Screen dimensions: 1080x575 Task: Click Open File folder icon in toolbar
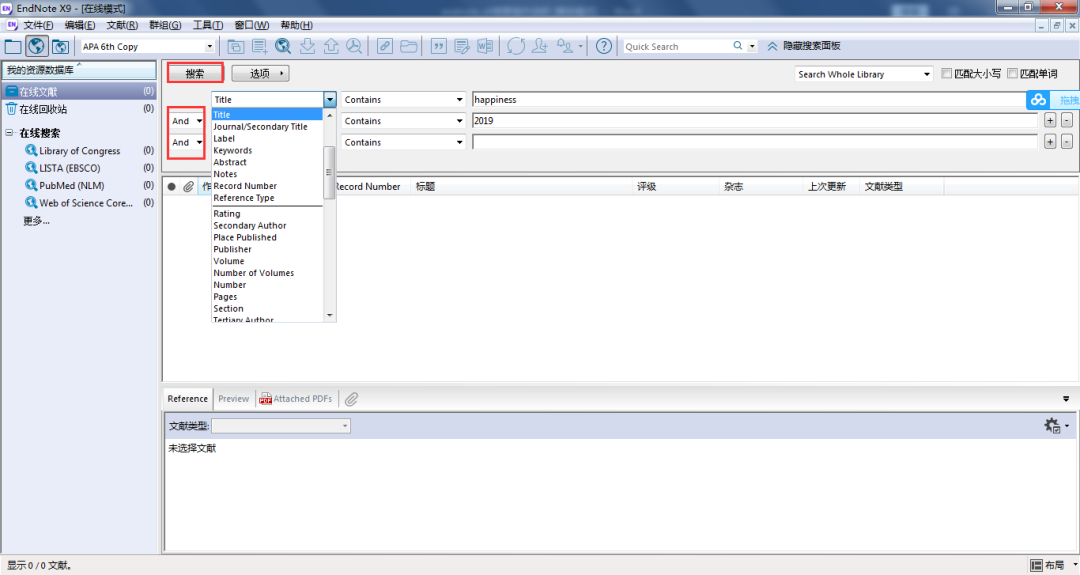pyautogui.click(x=408, y=46)
